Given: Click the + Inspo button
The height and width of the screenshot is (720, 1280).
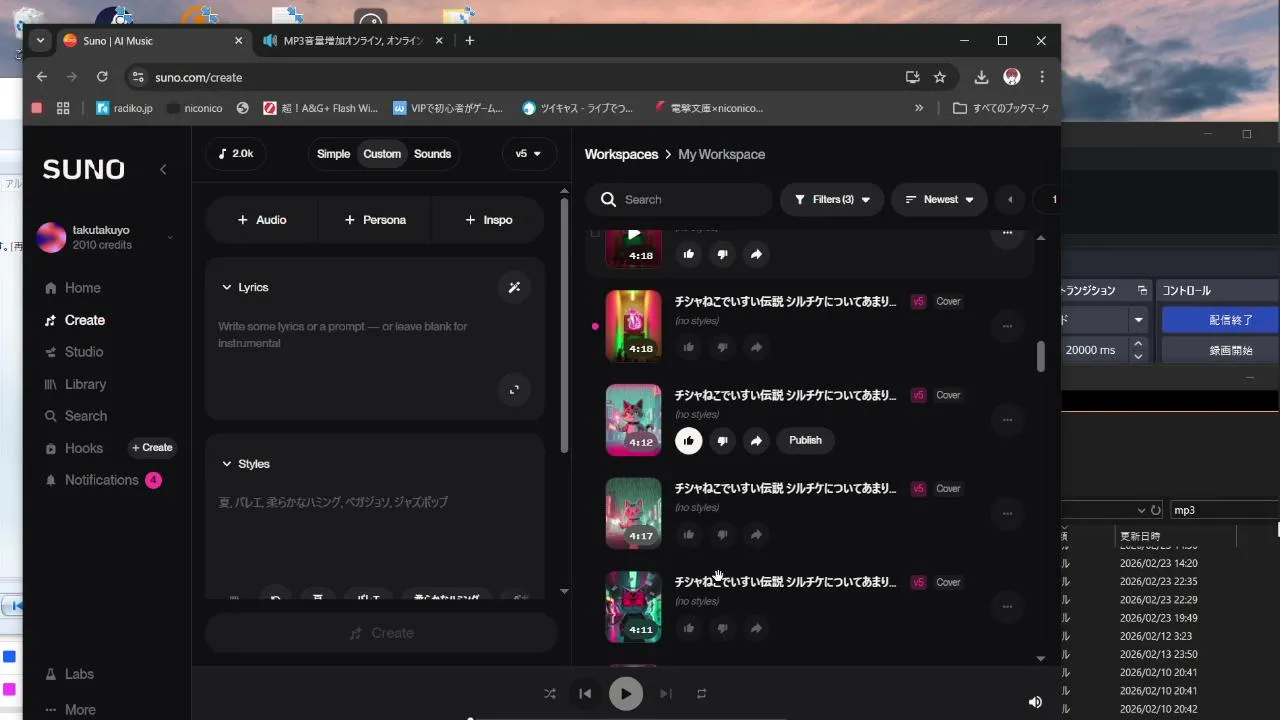Looking at the screenshot, I should click(488, 220).
